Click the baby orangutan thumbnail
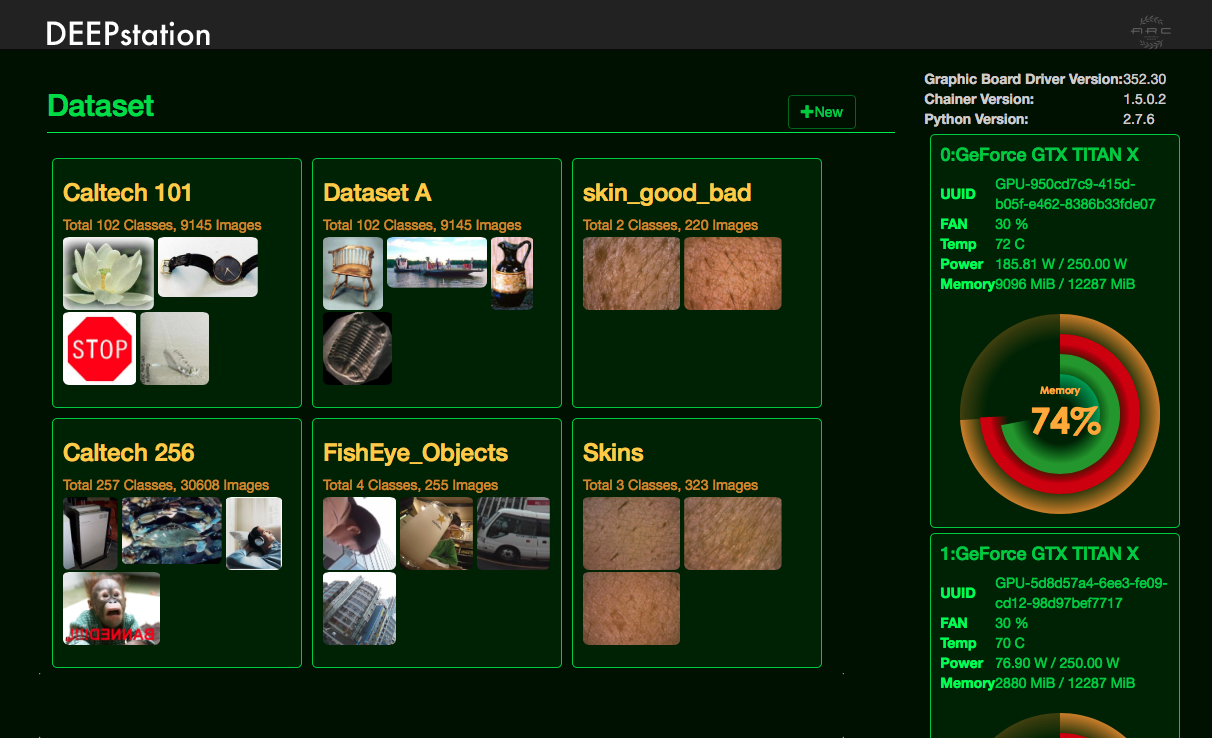The image size is (1212, 738). pos(111,608)
